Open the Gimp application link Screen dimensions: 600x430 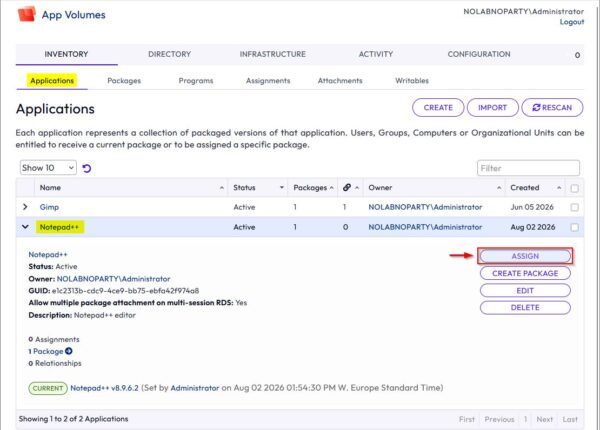click(x=49, y=207)
